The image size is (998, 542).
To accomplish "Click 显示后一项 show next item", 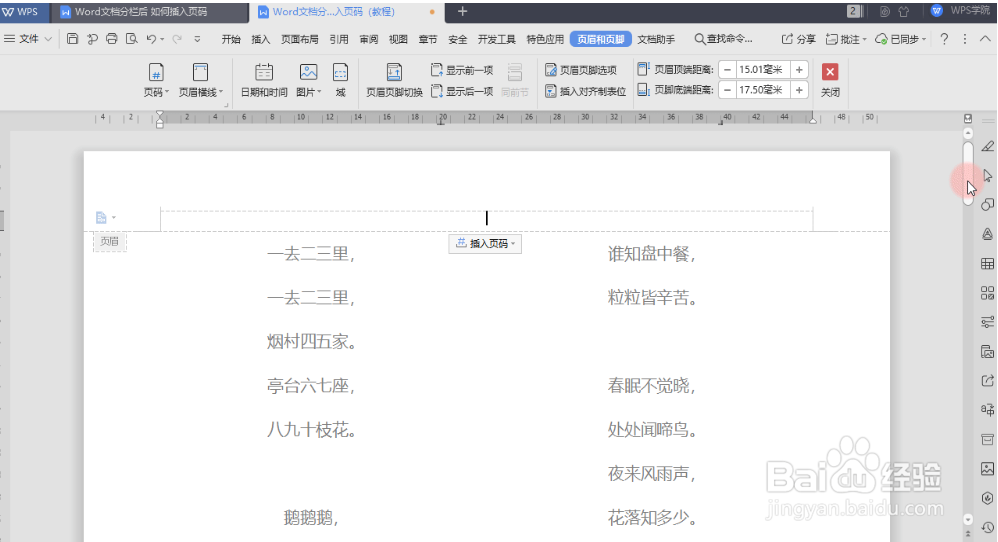I will pyautogui.click(x=462, y=91).
